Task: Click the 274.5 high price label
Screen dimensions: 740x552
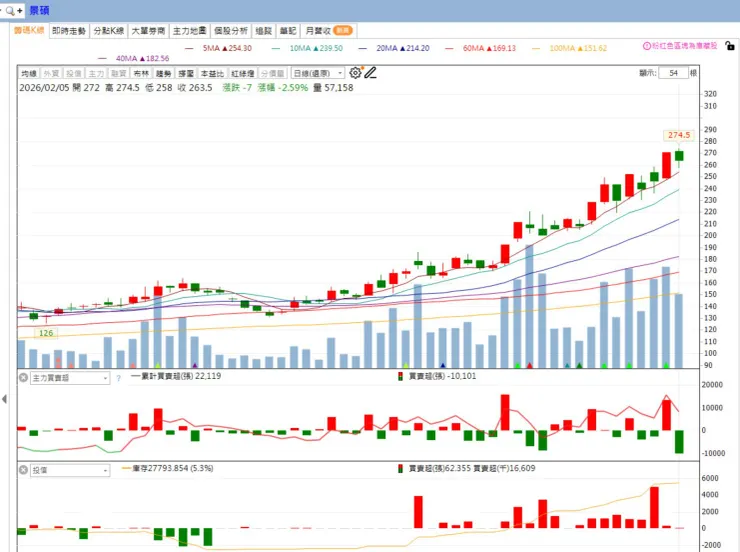Action: (679, 135)
